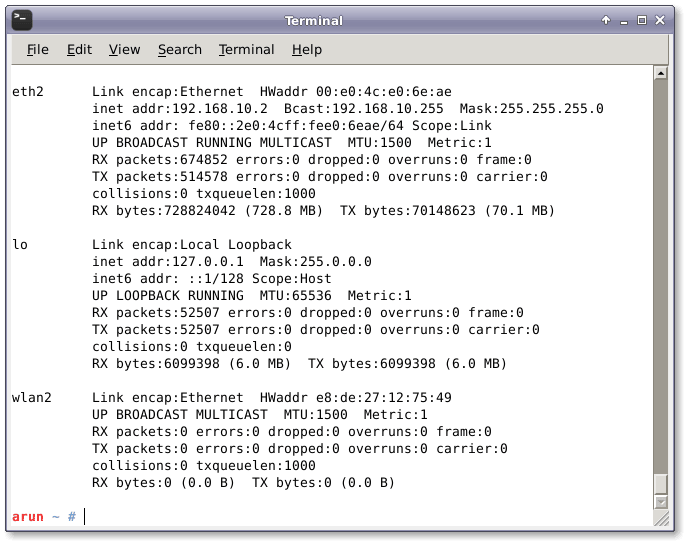Open the Search menu
Screen dimensions: 684x541
point(179,50)
